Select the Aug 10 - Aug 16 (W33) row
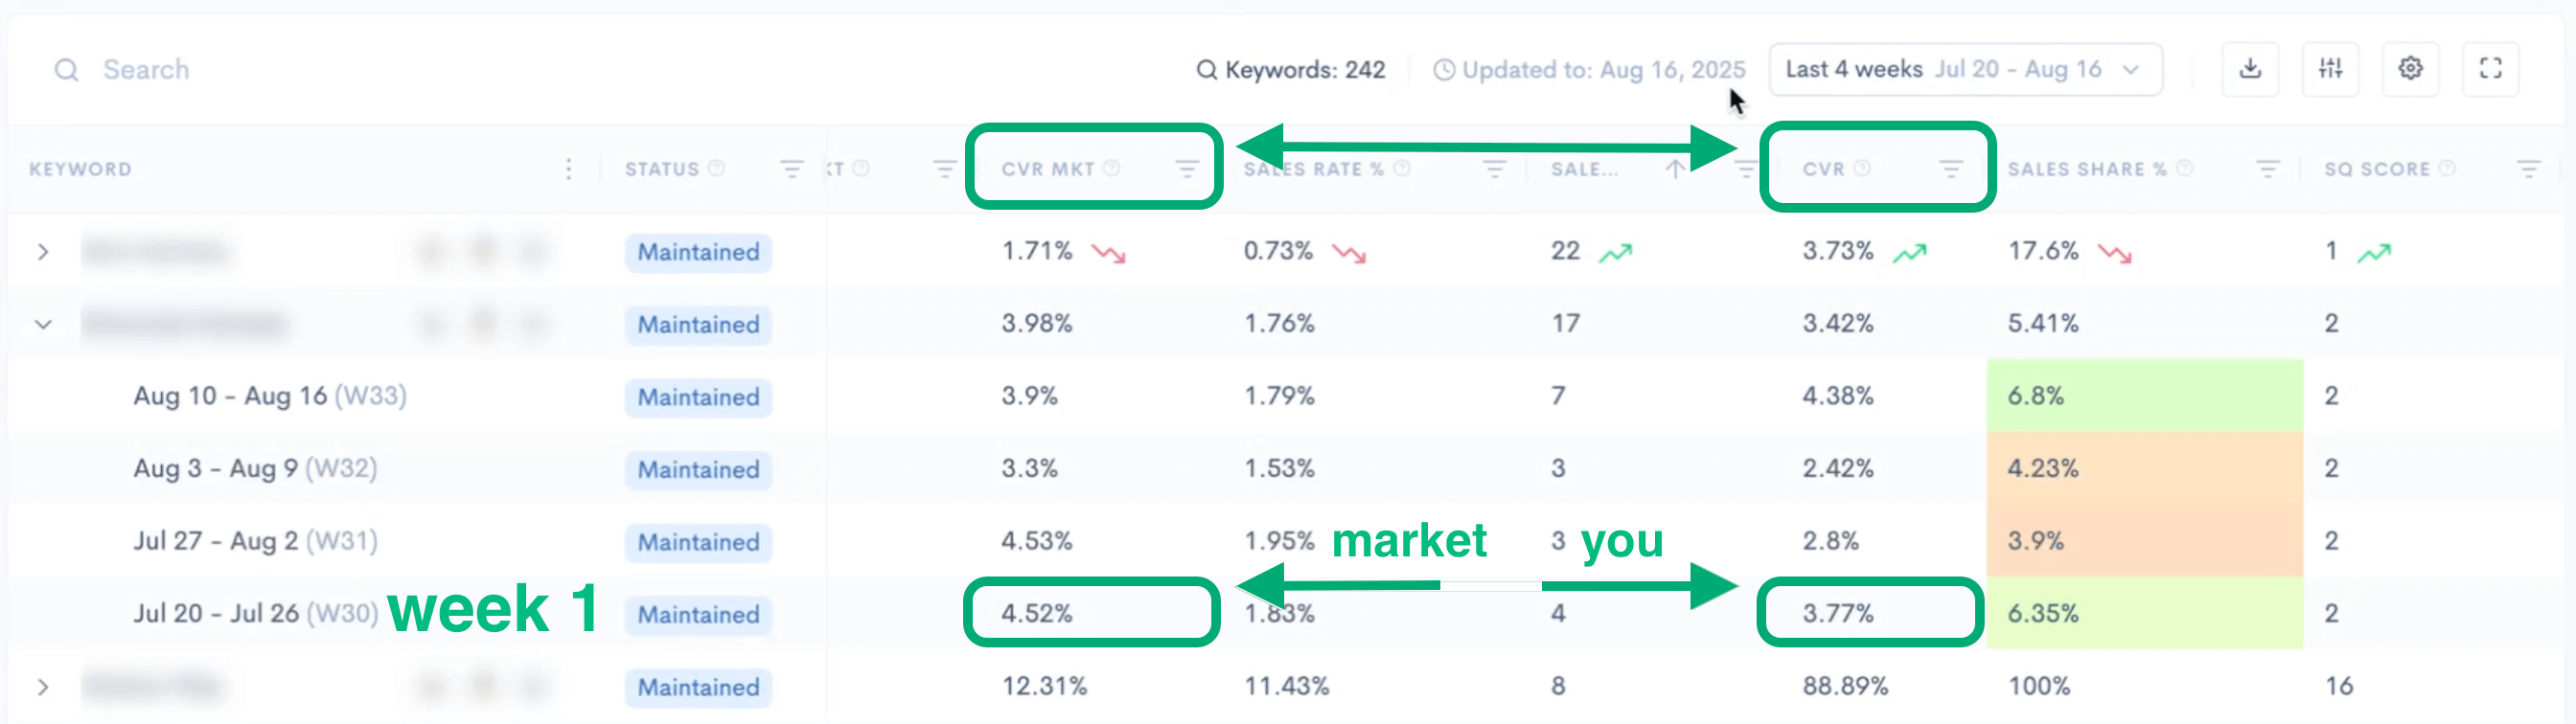The width and height of the screenshot is (2576, 724). tap(270, 396)
